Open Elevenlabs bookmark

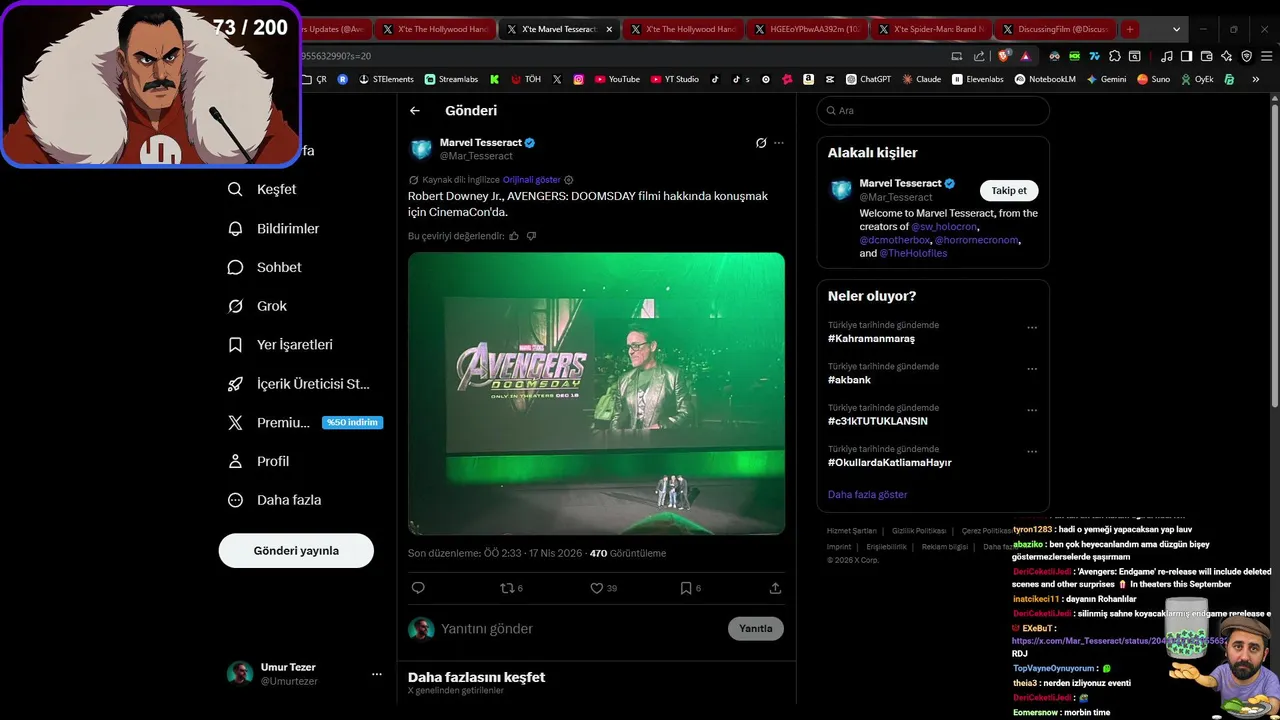tap(977, 79)
